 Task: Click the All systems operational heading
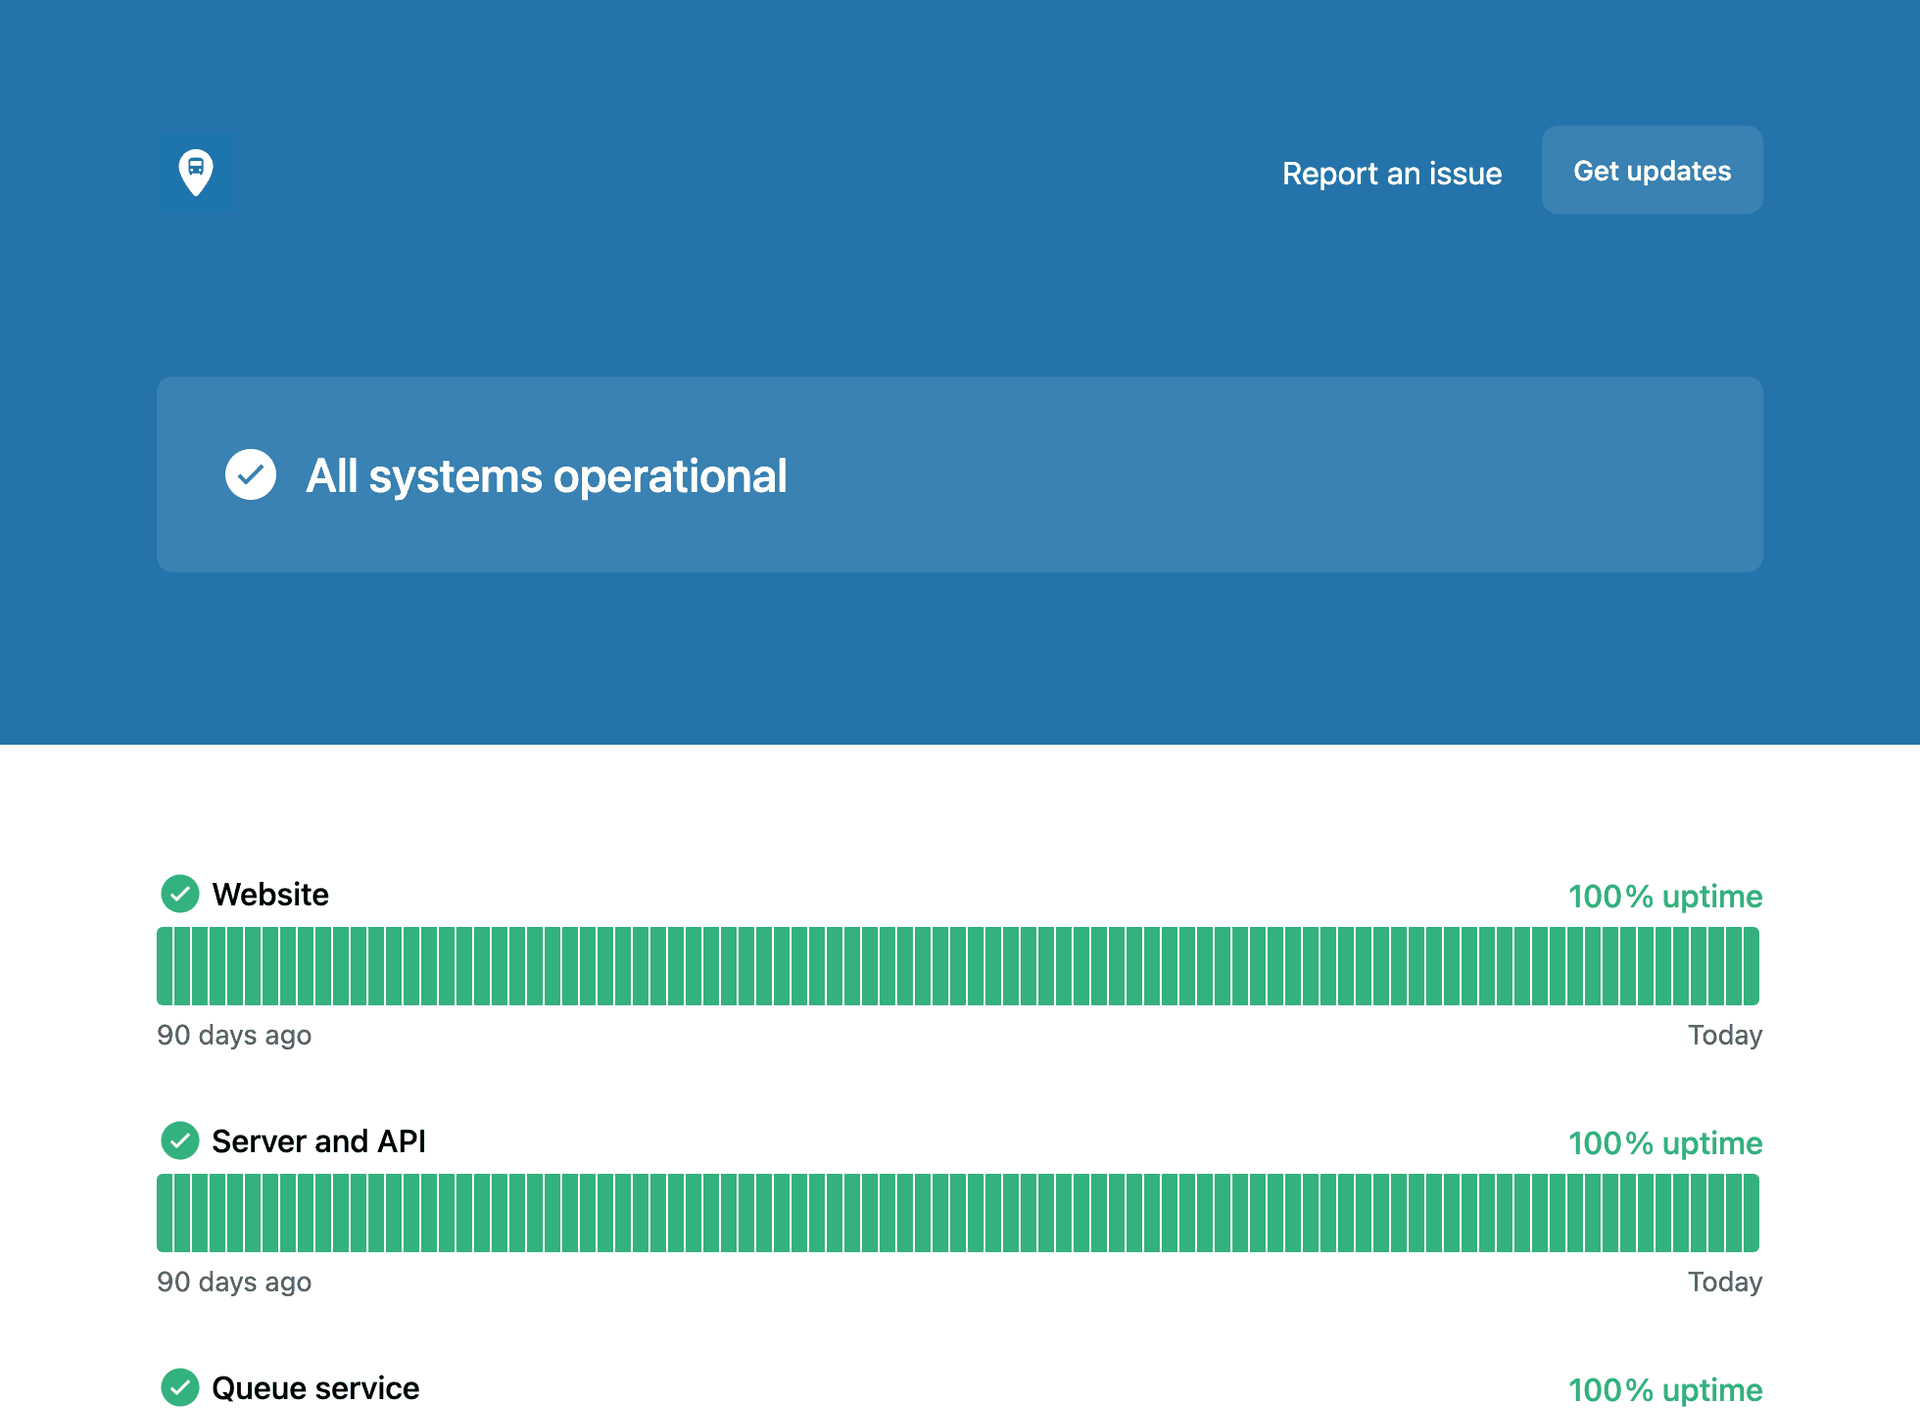pyautogui.click(x=546, y=476)
